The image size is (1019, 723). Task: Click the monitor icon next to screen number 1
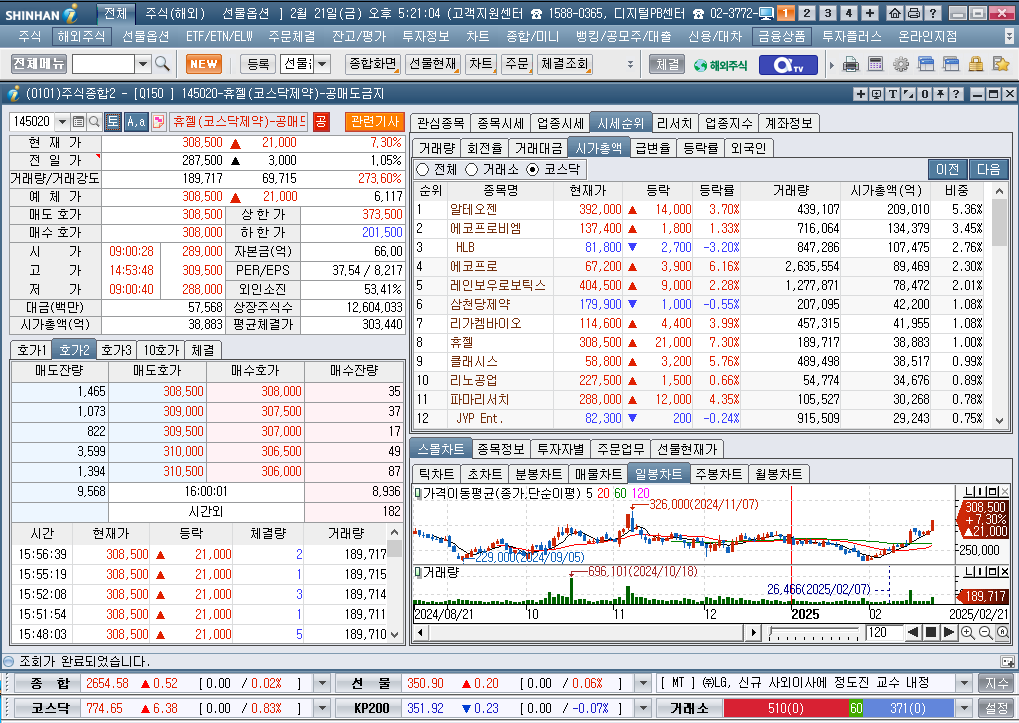point(766,13)
